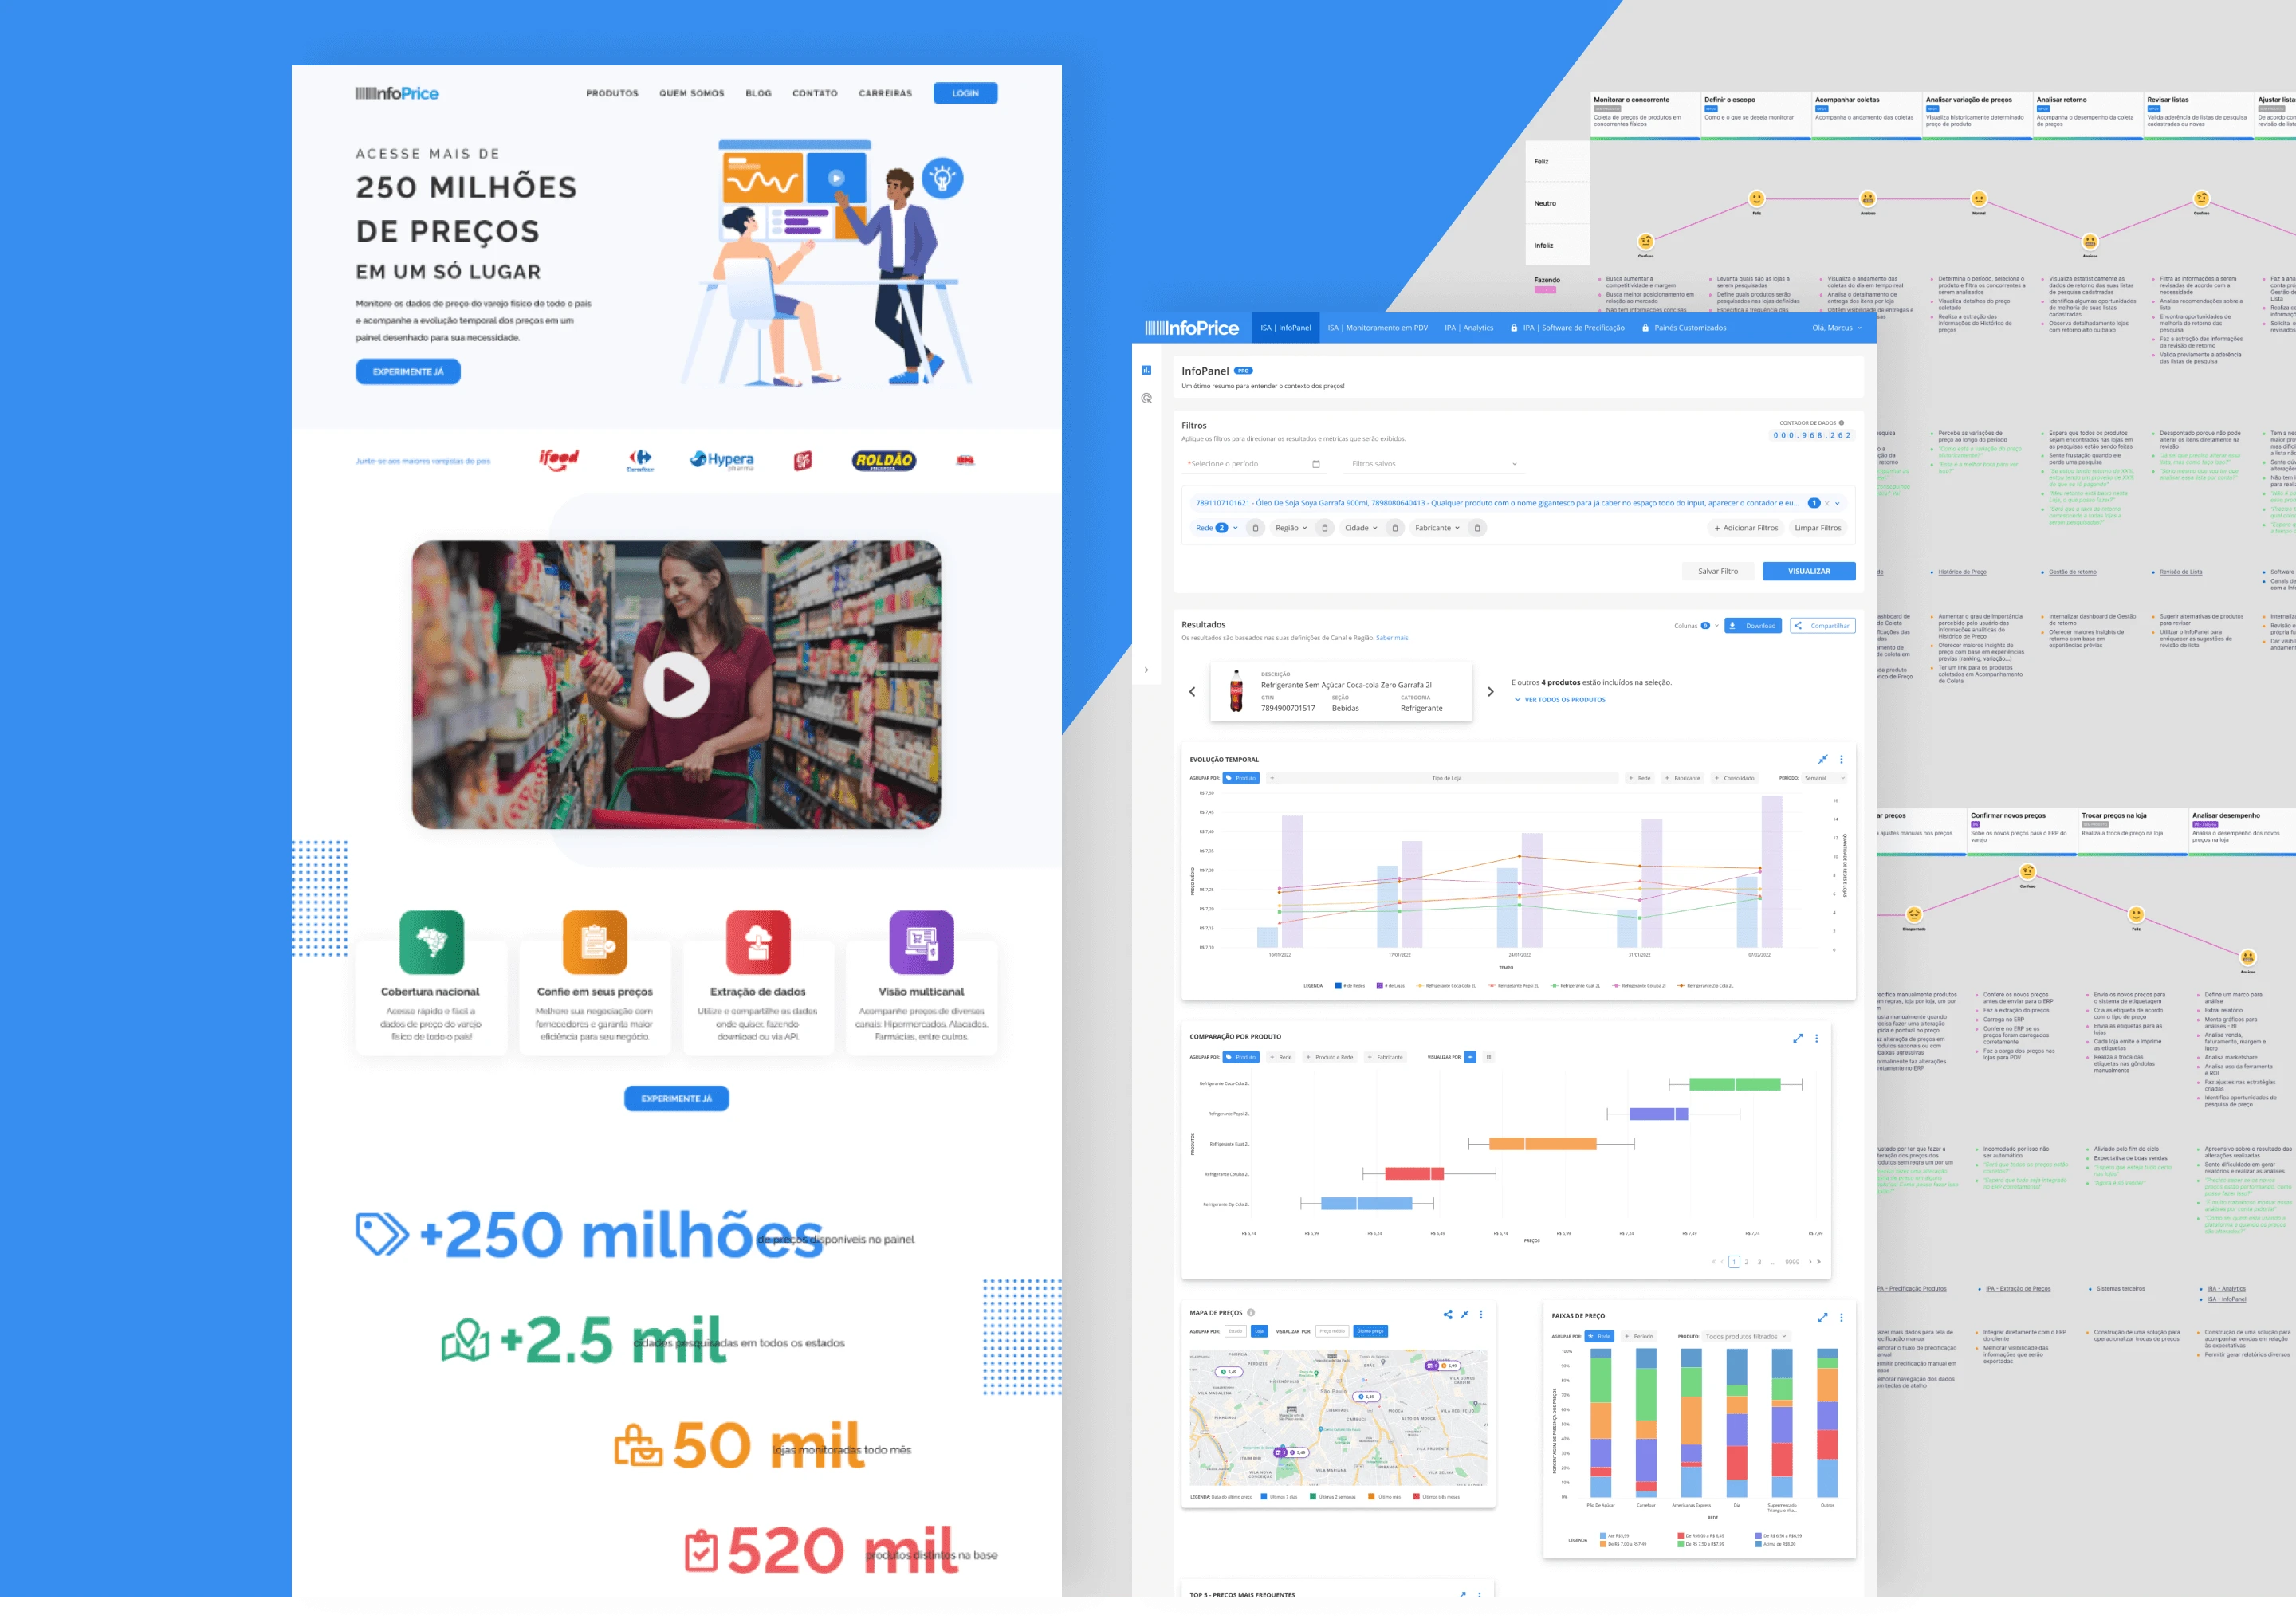The width and height of the screenshot is (2296, 1623).
Task: Toggle map grouping to Estado
Action: click(1235, 1331)
